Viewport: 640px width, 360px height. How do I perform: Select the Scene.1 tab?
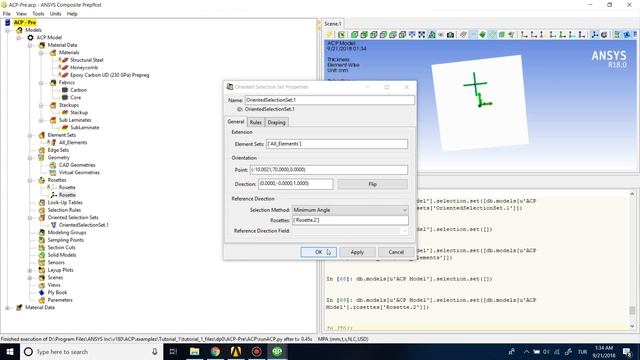pyautogui.click(x=333, y=24)
